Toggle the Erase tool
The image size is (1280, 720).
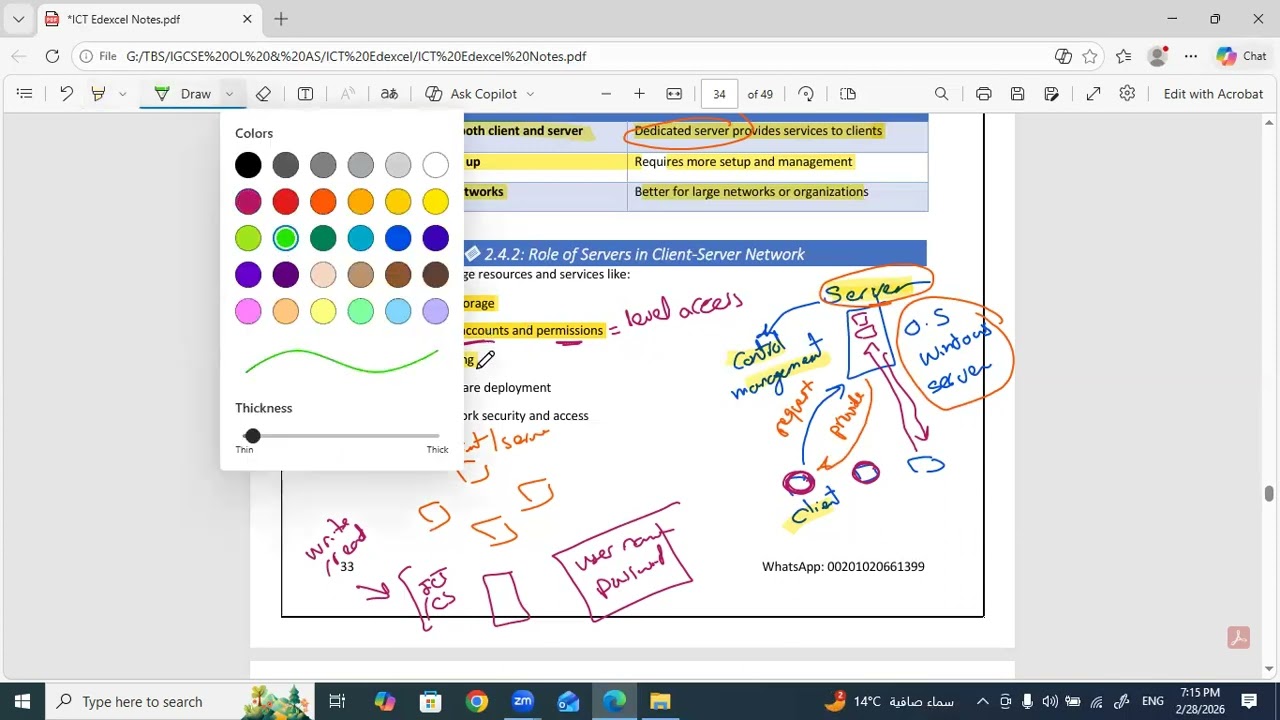pos(263,94)
